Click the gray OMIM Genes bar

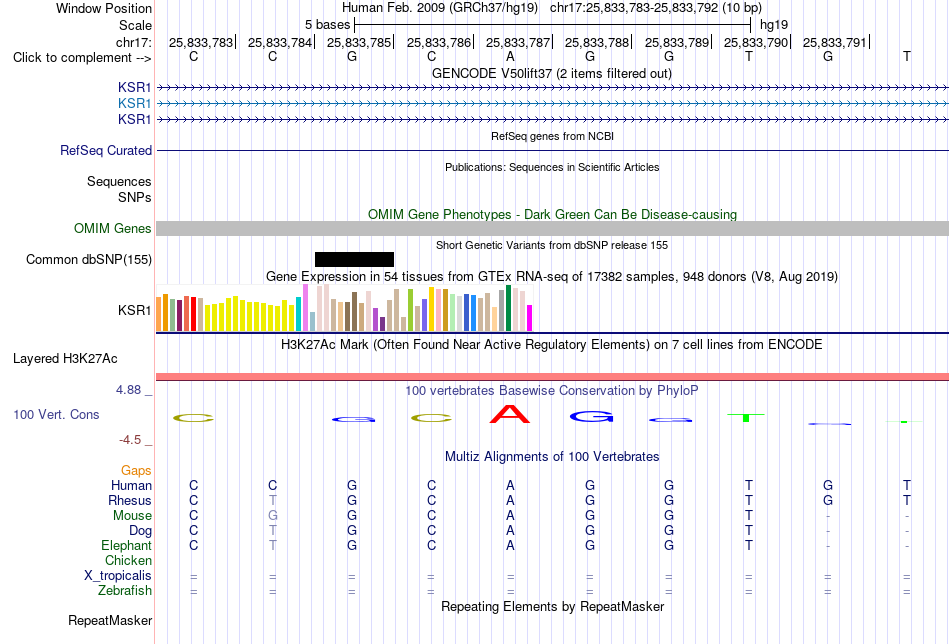(x=552, y=228)
